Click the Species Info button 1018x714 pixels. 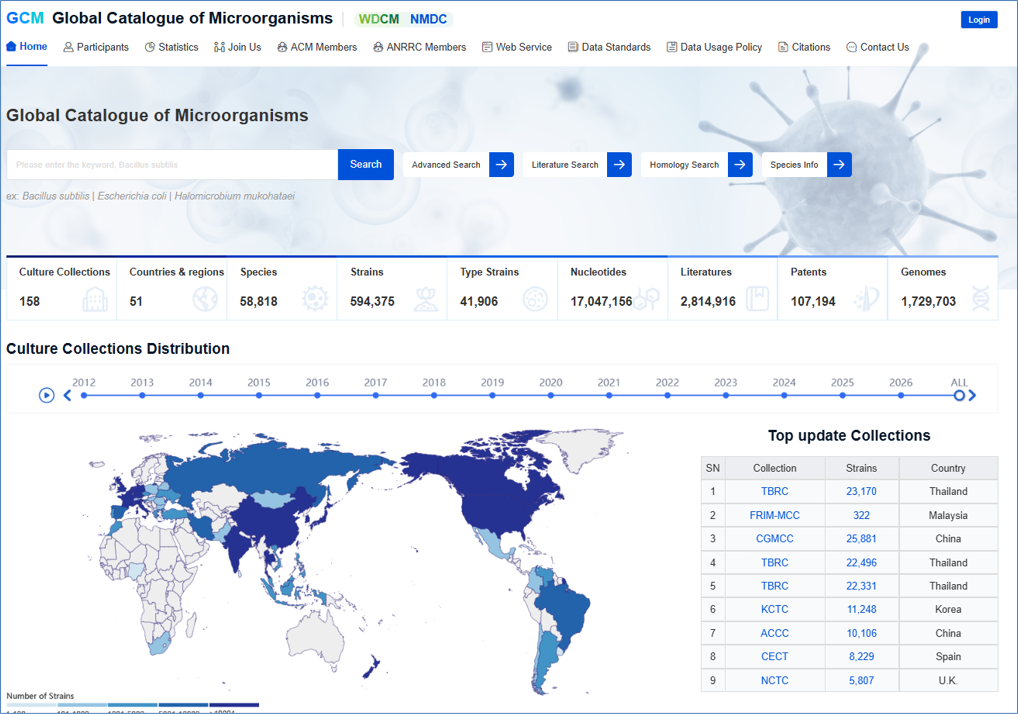[806, 165]
